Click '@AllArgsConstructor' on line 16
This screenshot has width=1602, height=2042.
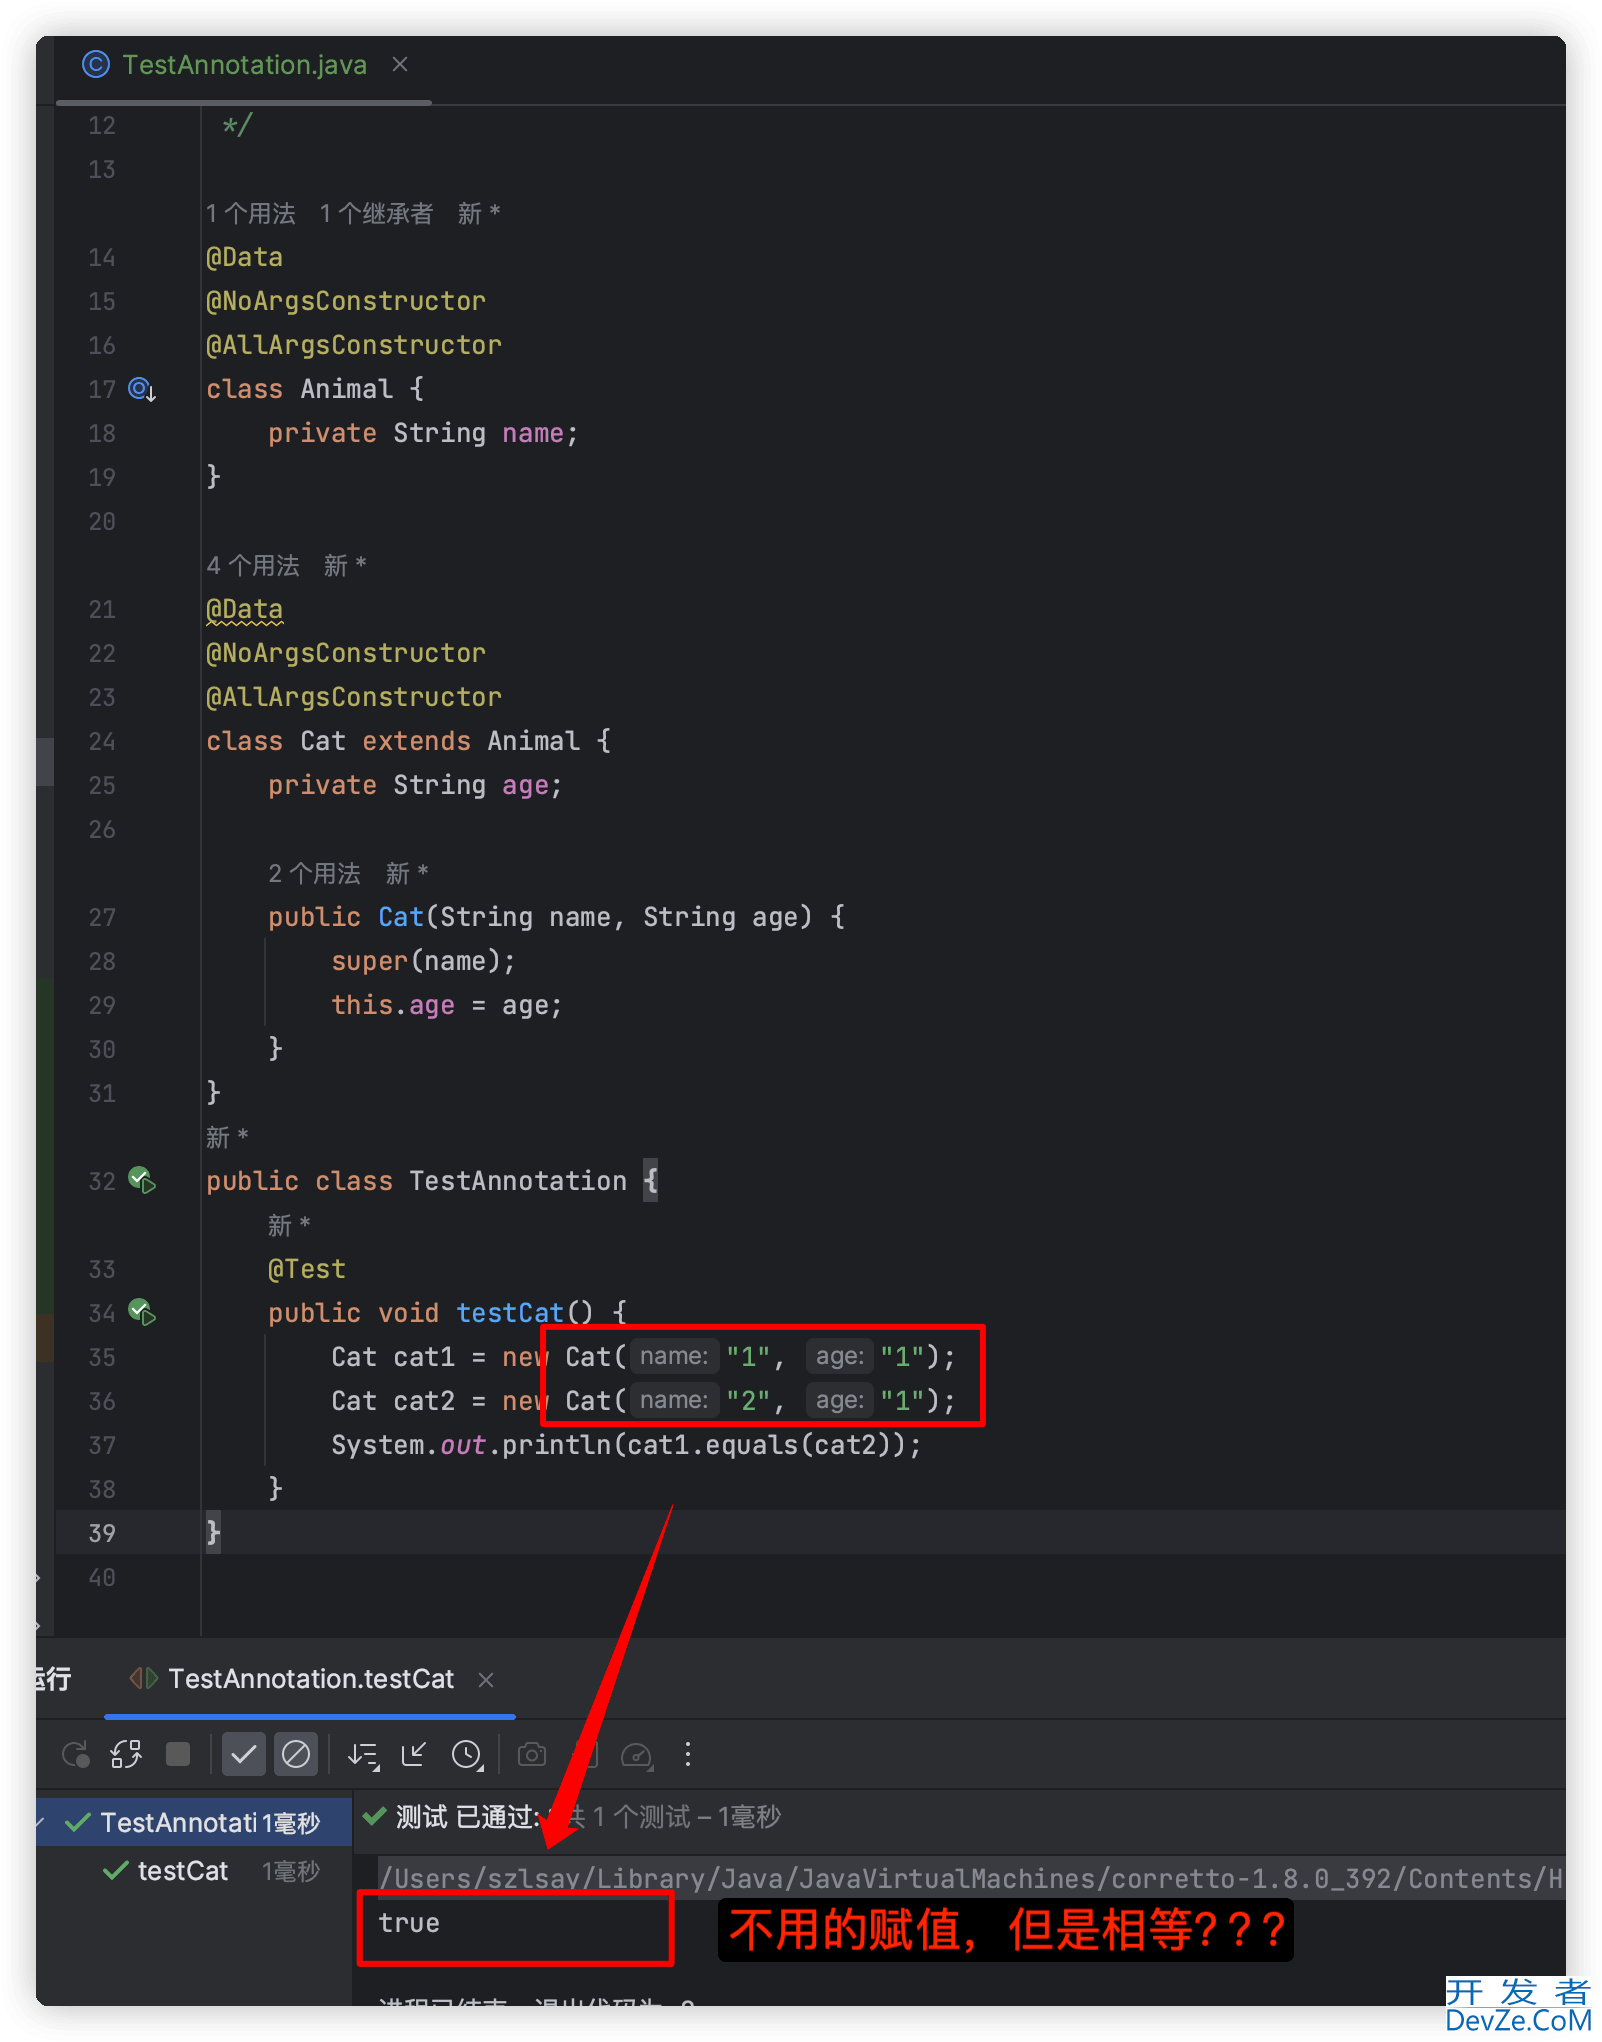tap(354, 345)
